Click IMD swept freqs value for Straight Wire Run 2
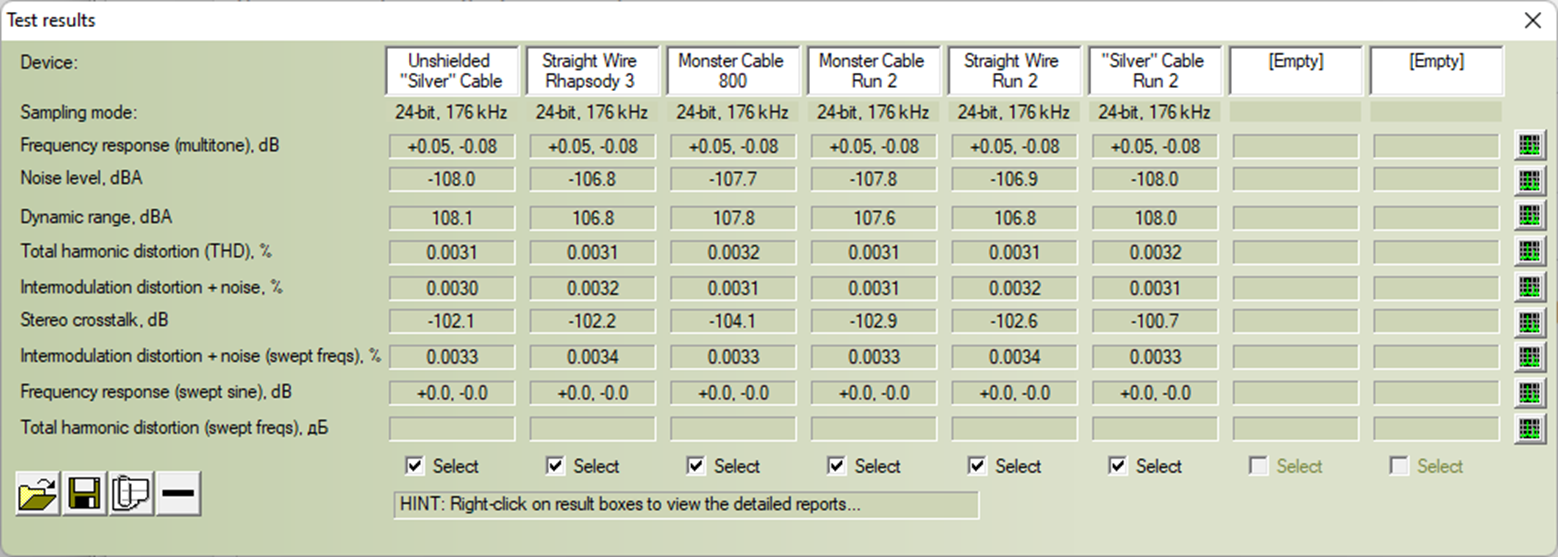The width and height of the screenshot is (1558, 557). [1014, 357]
